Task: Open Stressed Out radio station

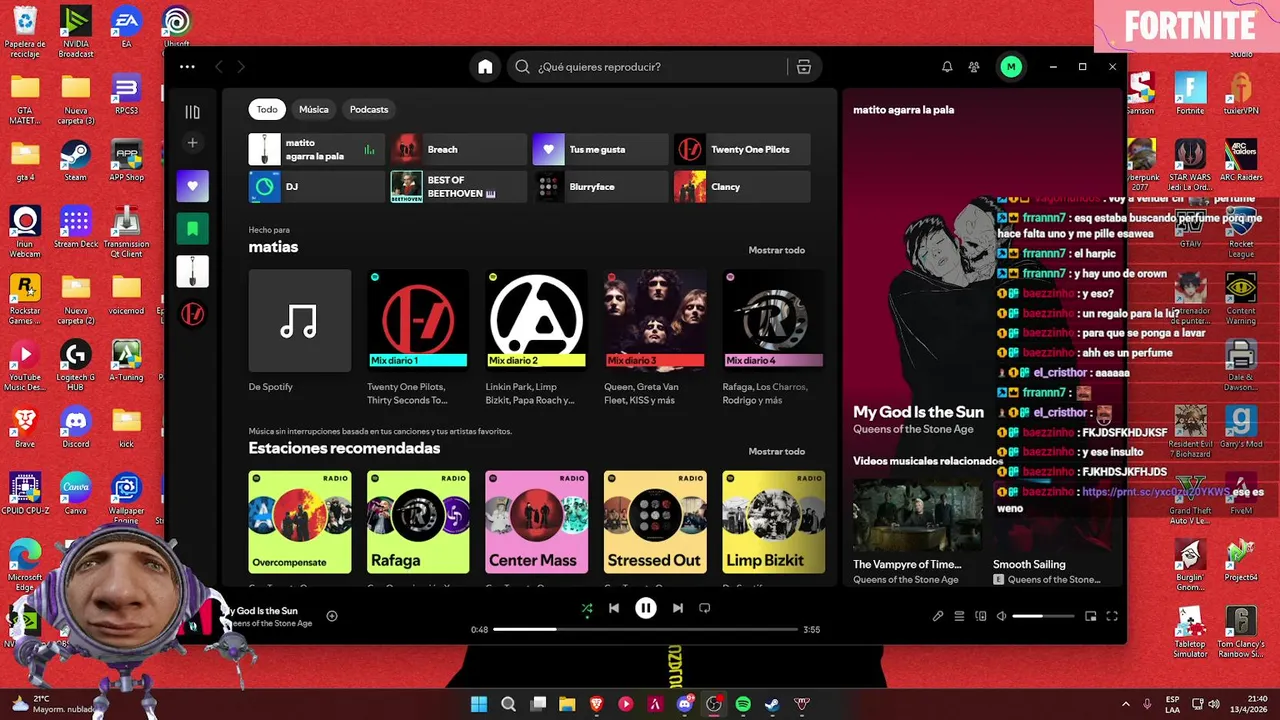Action: pyautogui.click(x=655, y=522)
